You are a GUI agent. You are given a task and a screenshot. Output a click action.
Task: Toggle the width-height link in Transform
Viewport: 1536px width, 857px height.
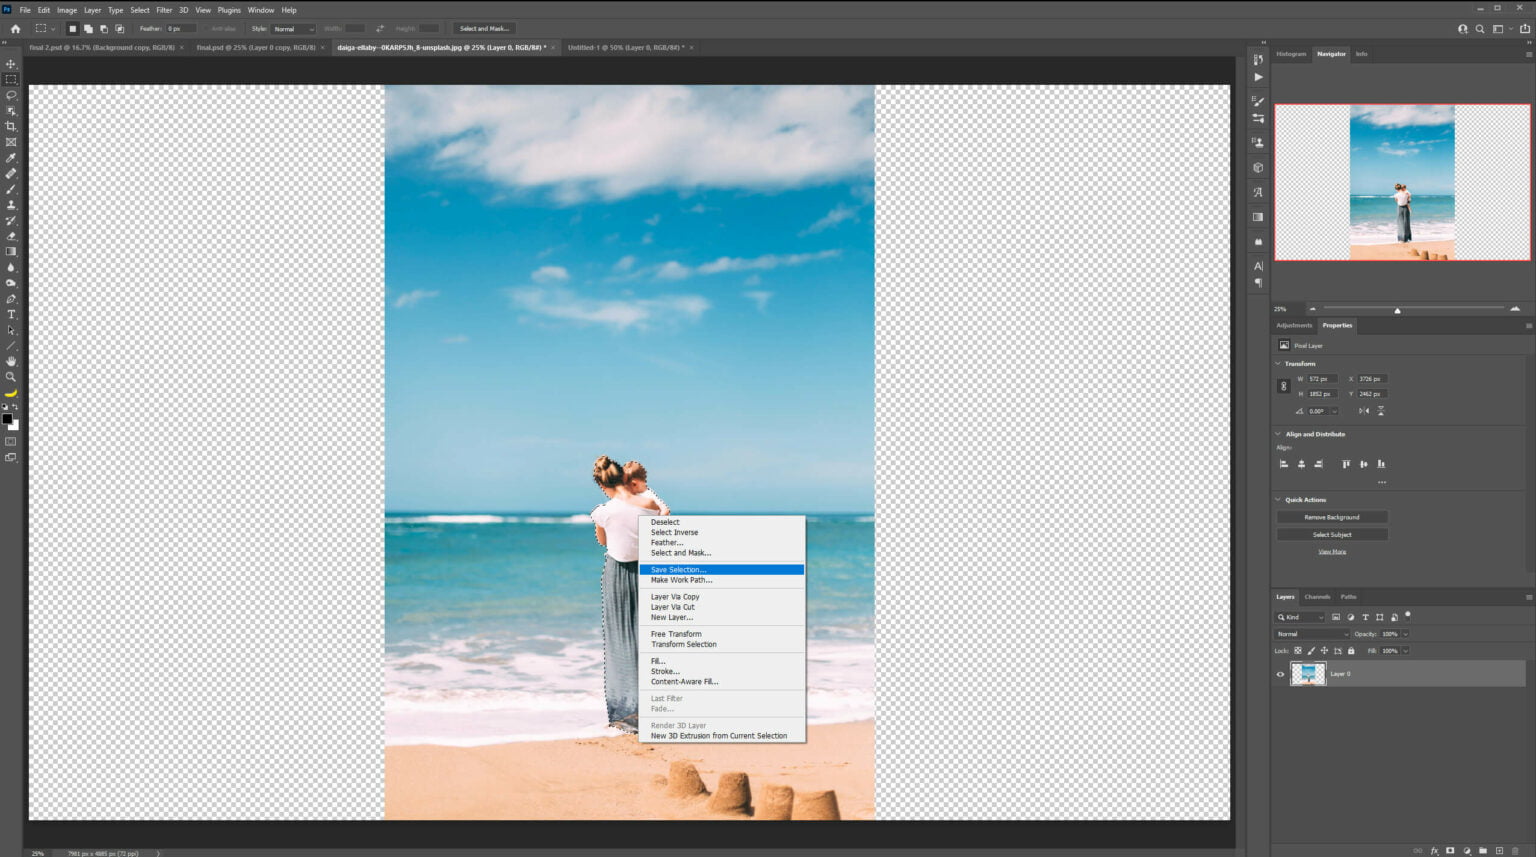(x=1284, y=386)
